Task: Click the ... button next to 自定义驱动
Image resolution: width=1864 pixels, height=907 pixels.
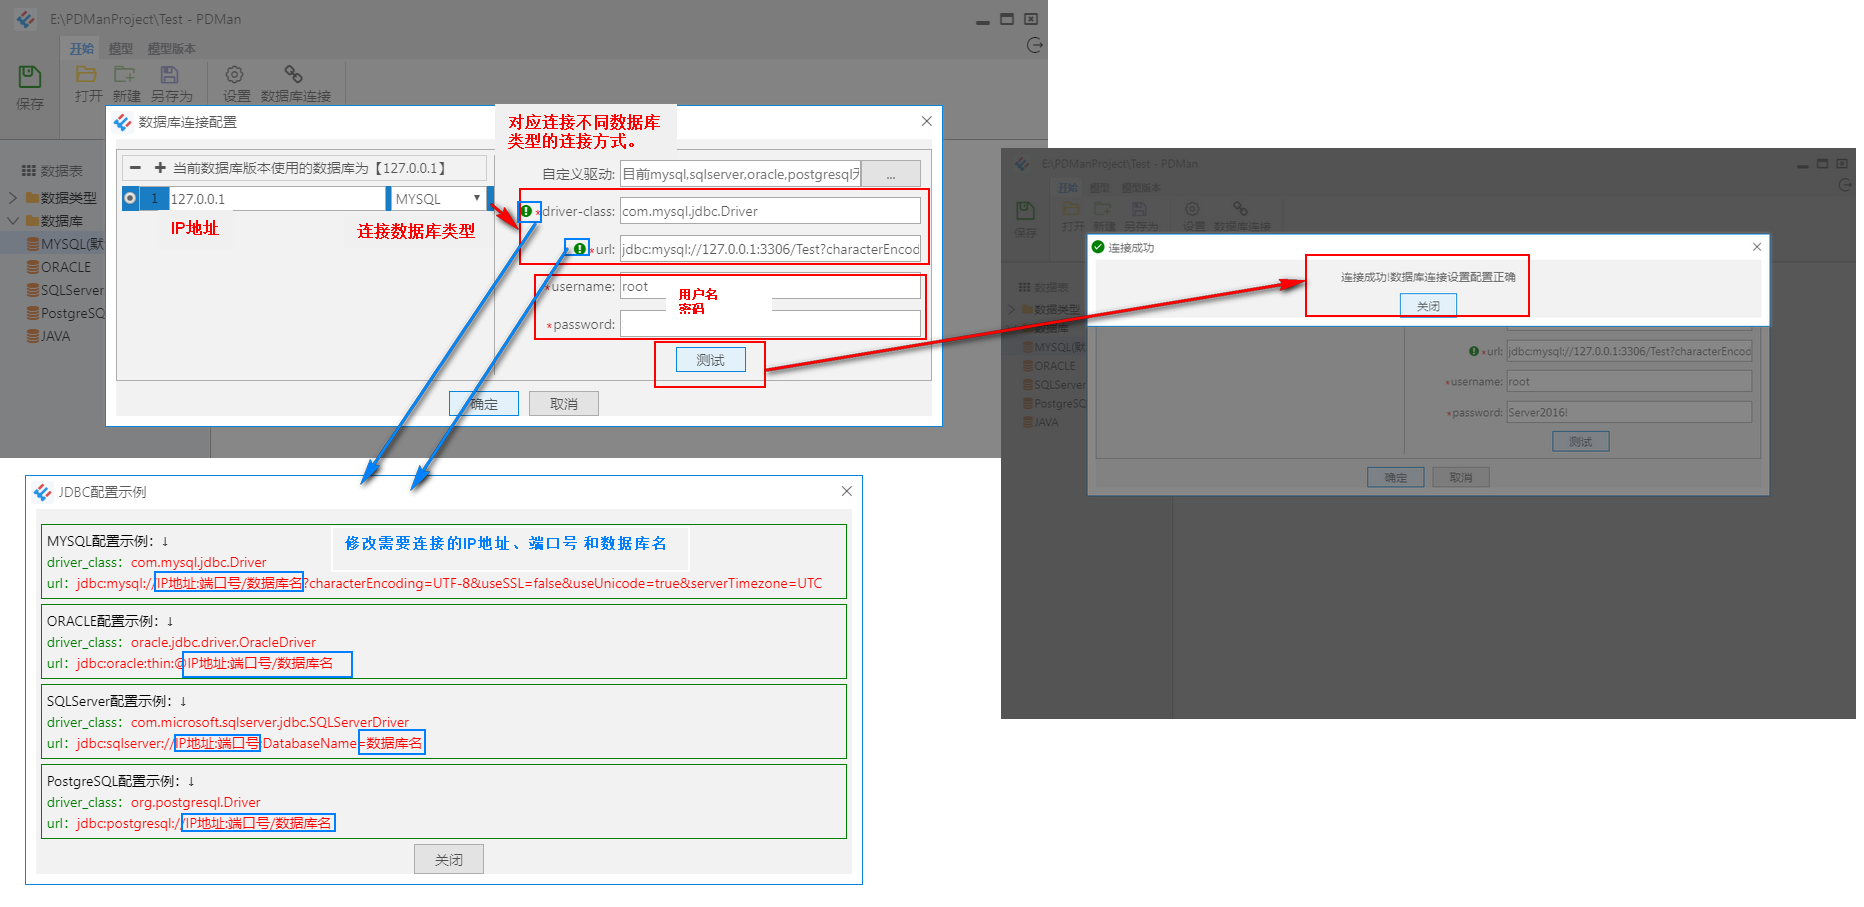Action: pos(890,173)
